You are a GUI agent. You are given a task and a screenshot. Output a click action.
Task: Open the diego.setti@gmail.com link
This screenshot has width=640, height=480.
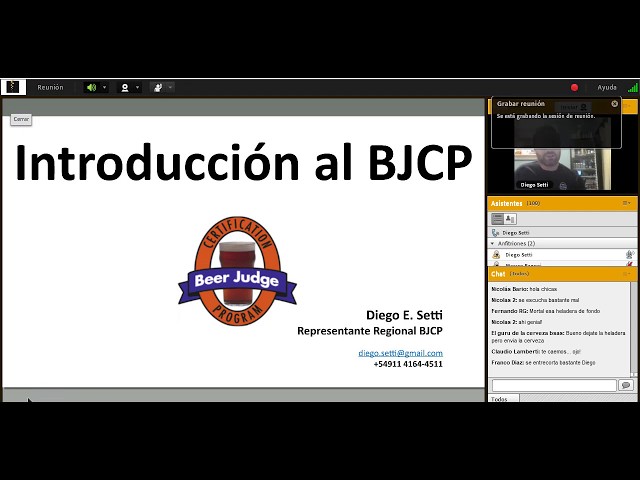tap(400, 353)
